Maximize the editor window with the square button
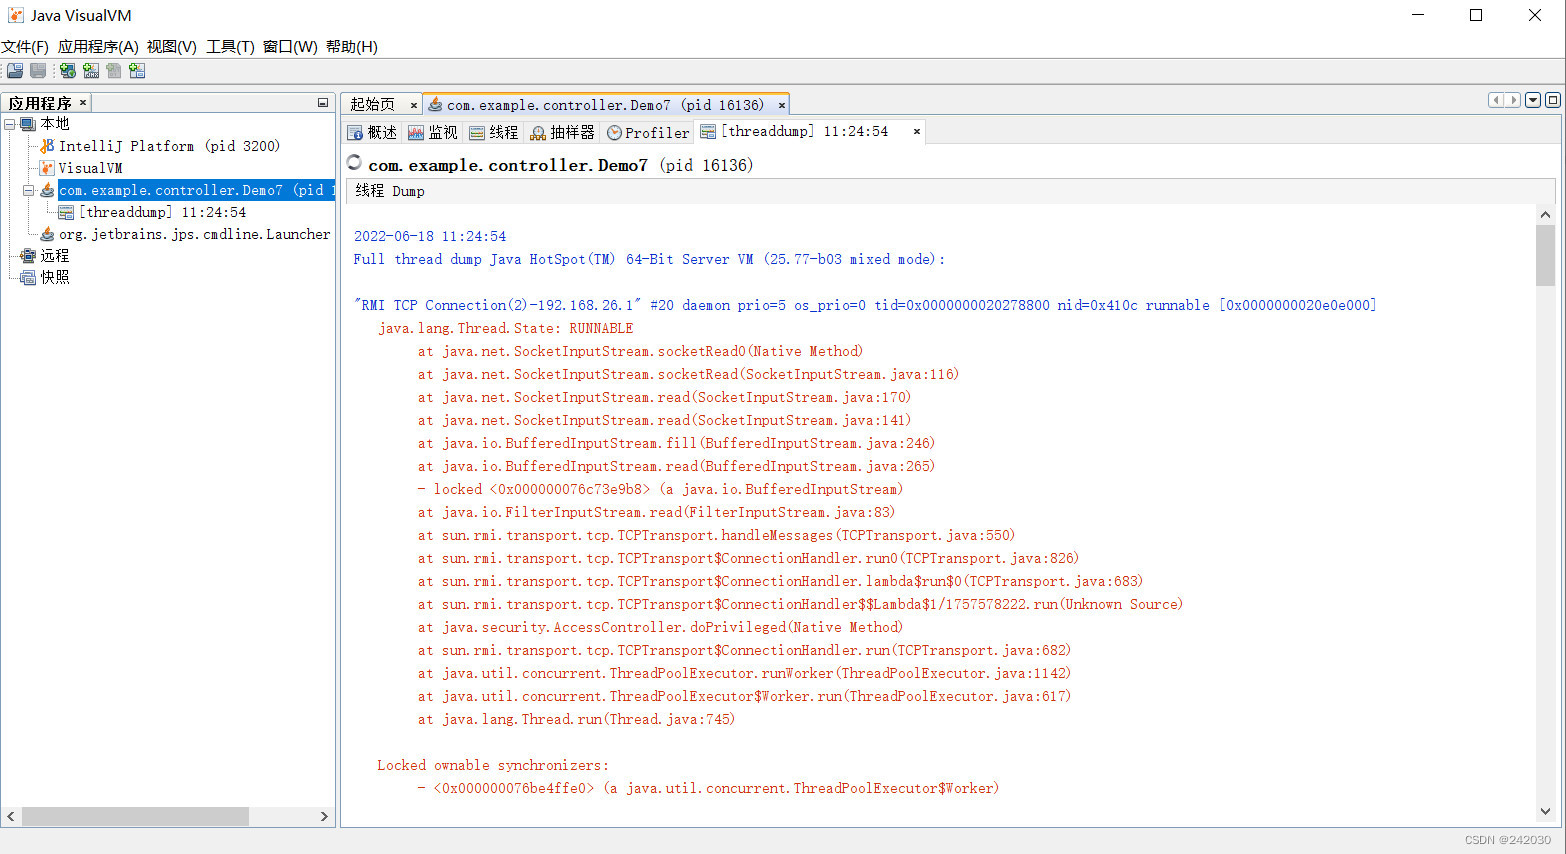This screenshot has height=854, width=1566. pos(1553,100)
